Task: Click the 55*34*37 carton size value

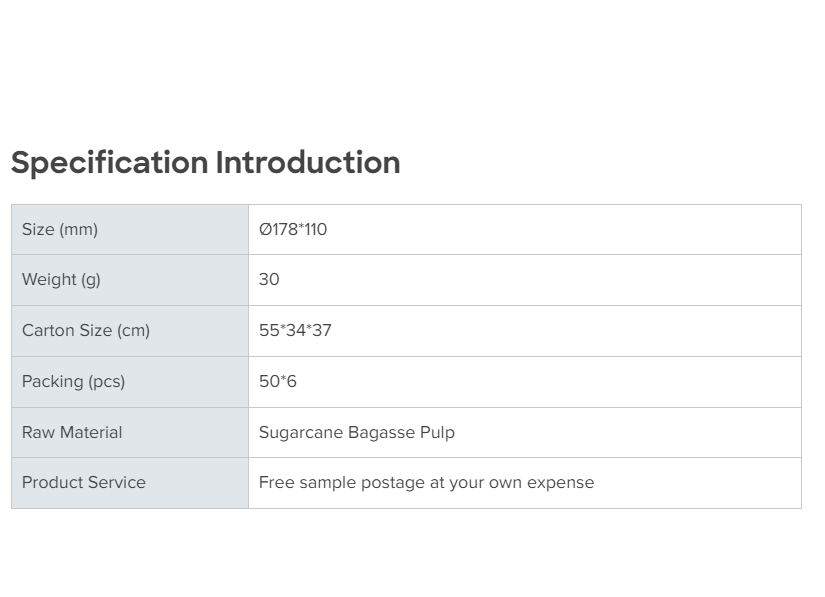Action: tap(295, 331)
